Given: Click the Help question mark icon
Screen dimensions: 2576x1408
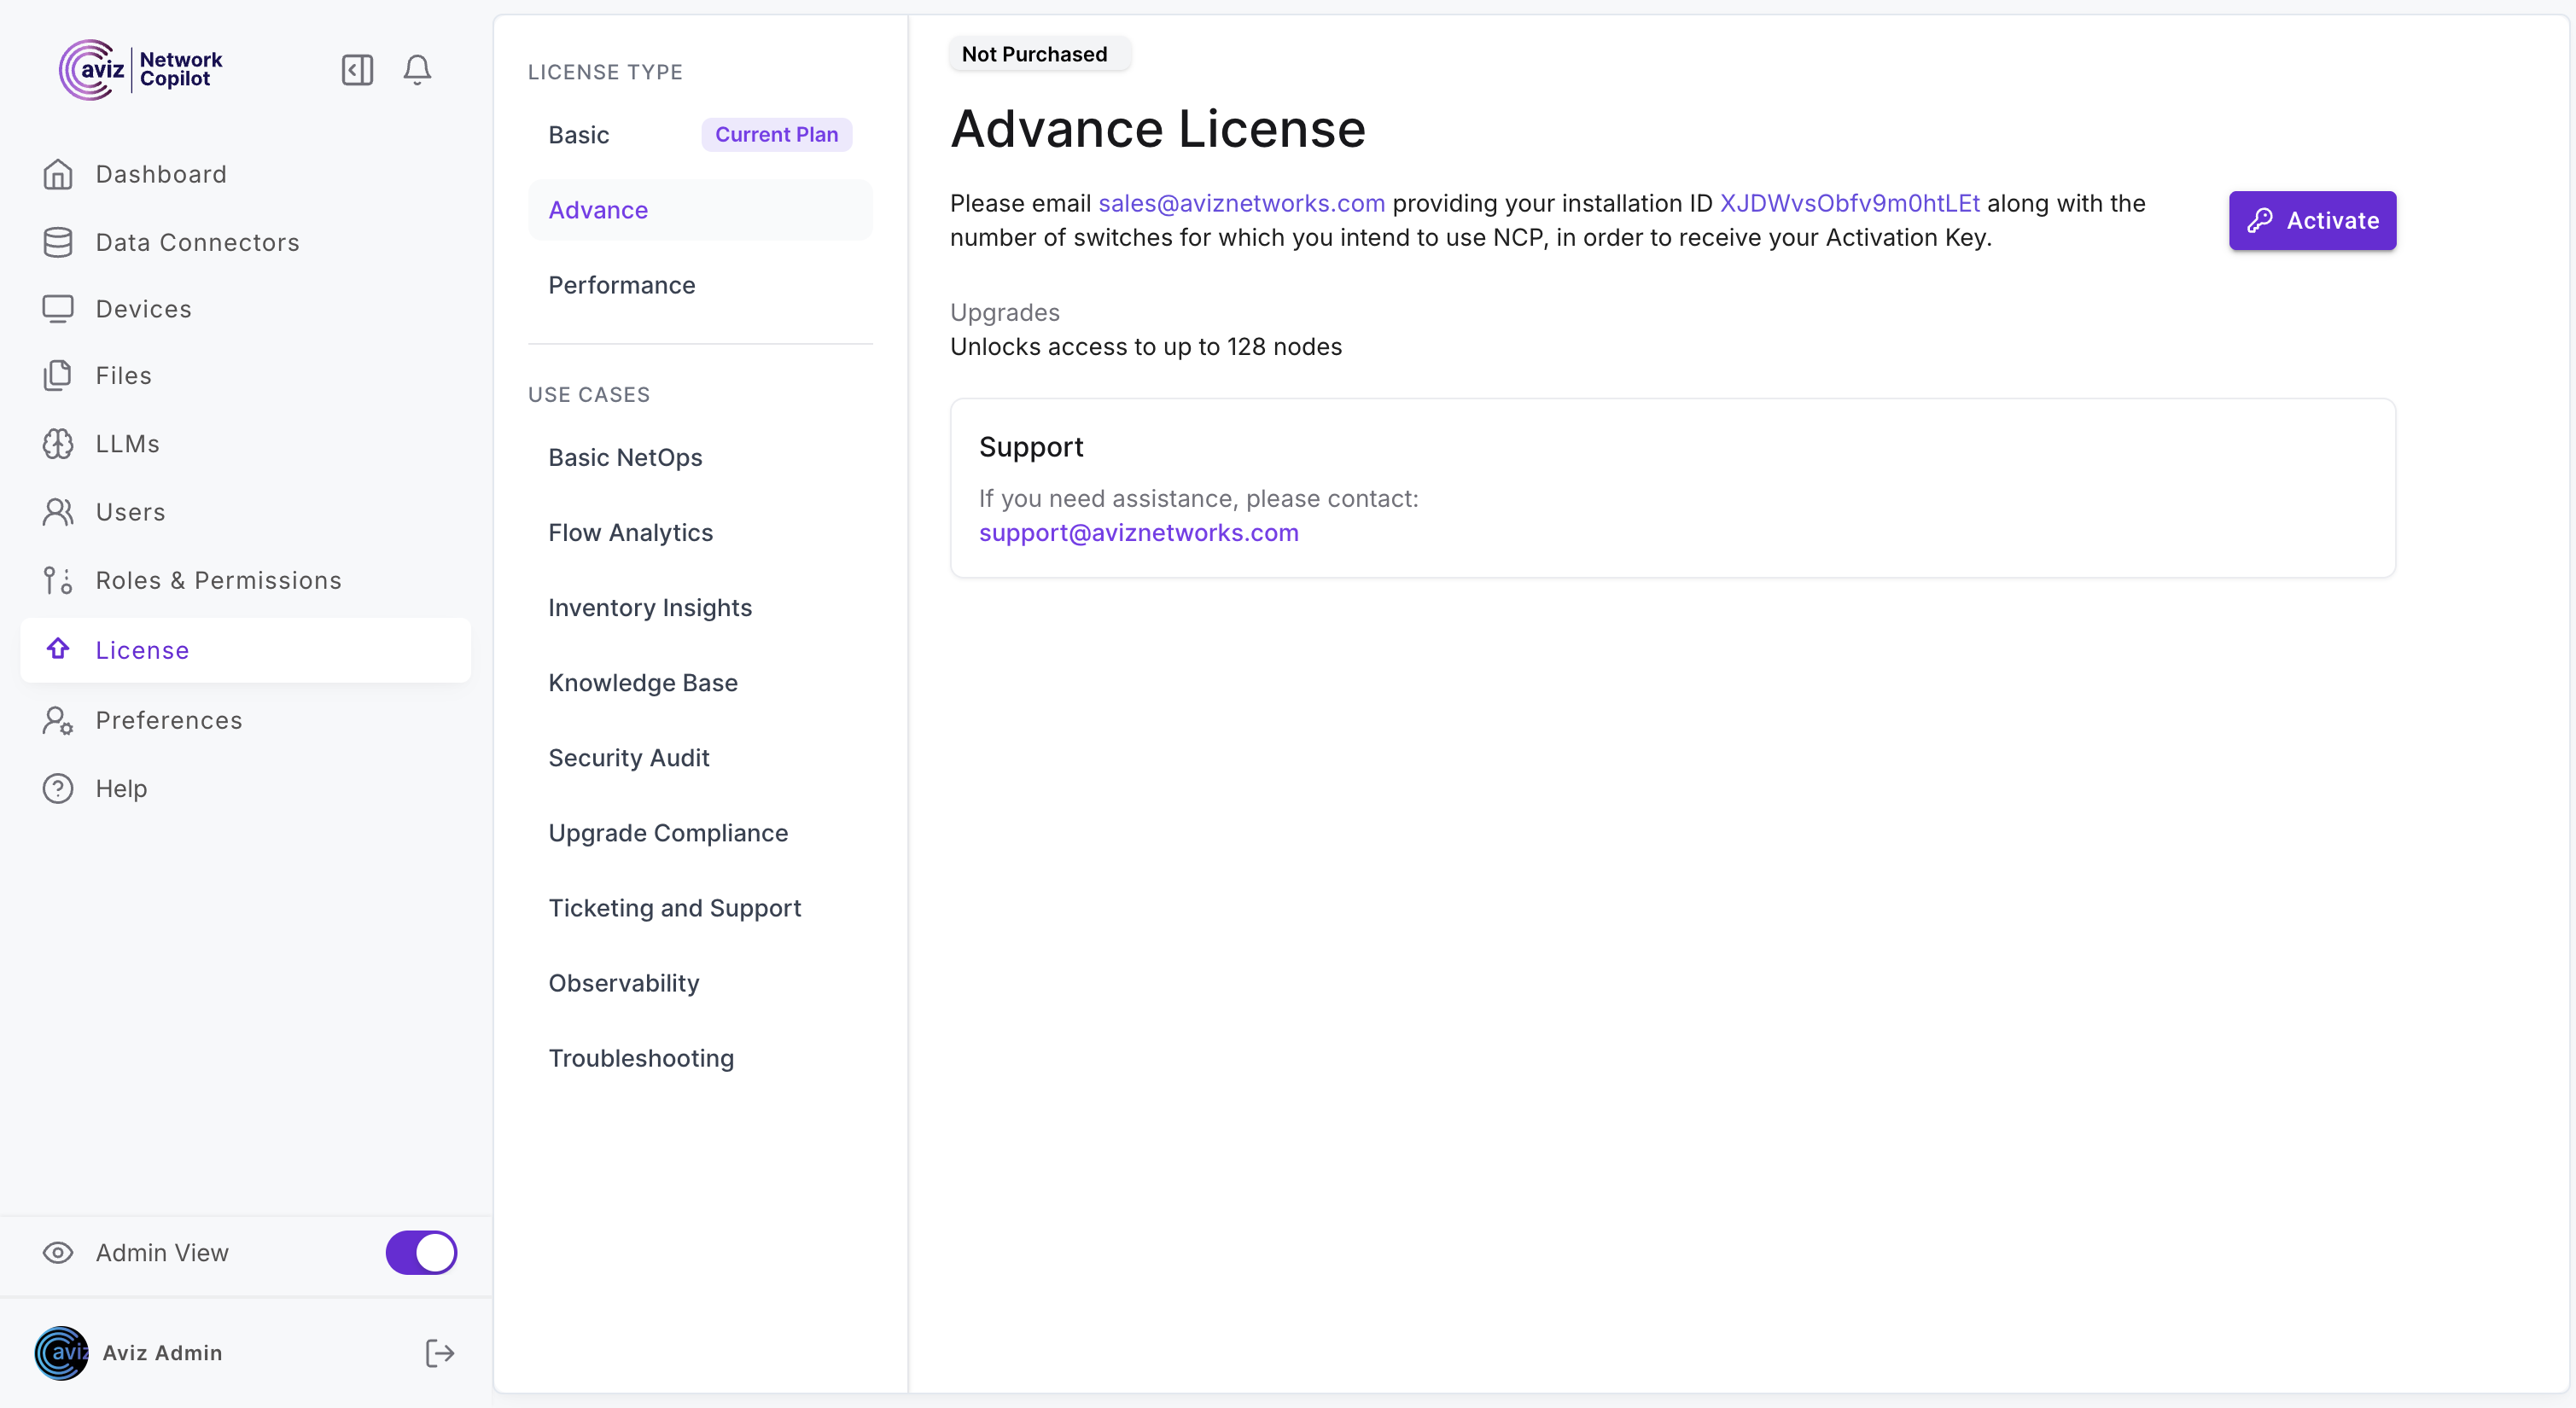Looking at the screenshot, I should [58, 788].
